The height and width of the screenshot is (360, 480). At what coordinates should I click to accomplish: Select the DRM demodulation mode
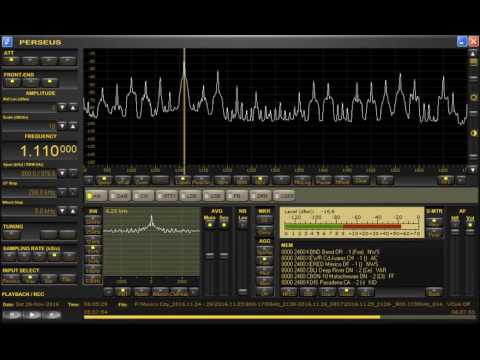[x=260, y=196]
